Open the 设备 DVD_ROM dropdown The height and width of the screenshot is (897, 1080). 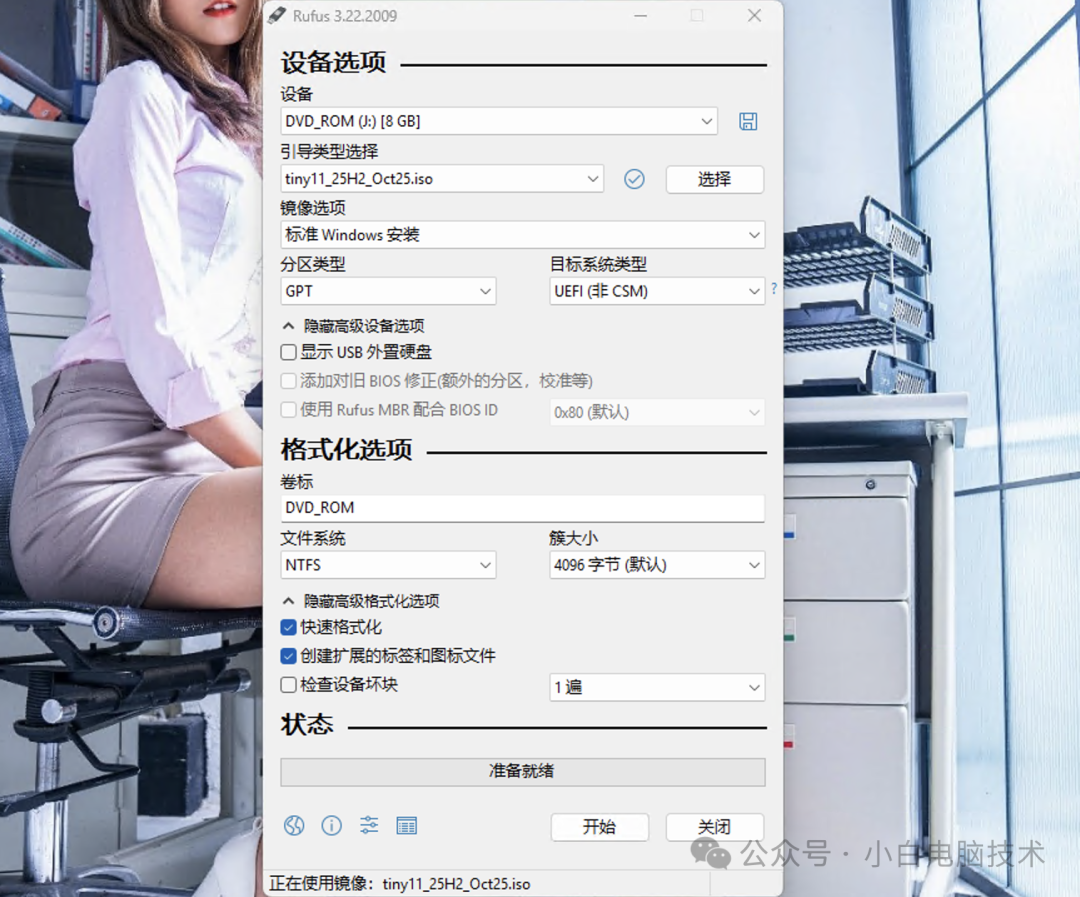[x=498, y=120]
